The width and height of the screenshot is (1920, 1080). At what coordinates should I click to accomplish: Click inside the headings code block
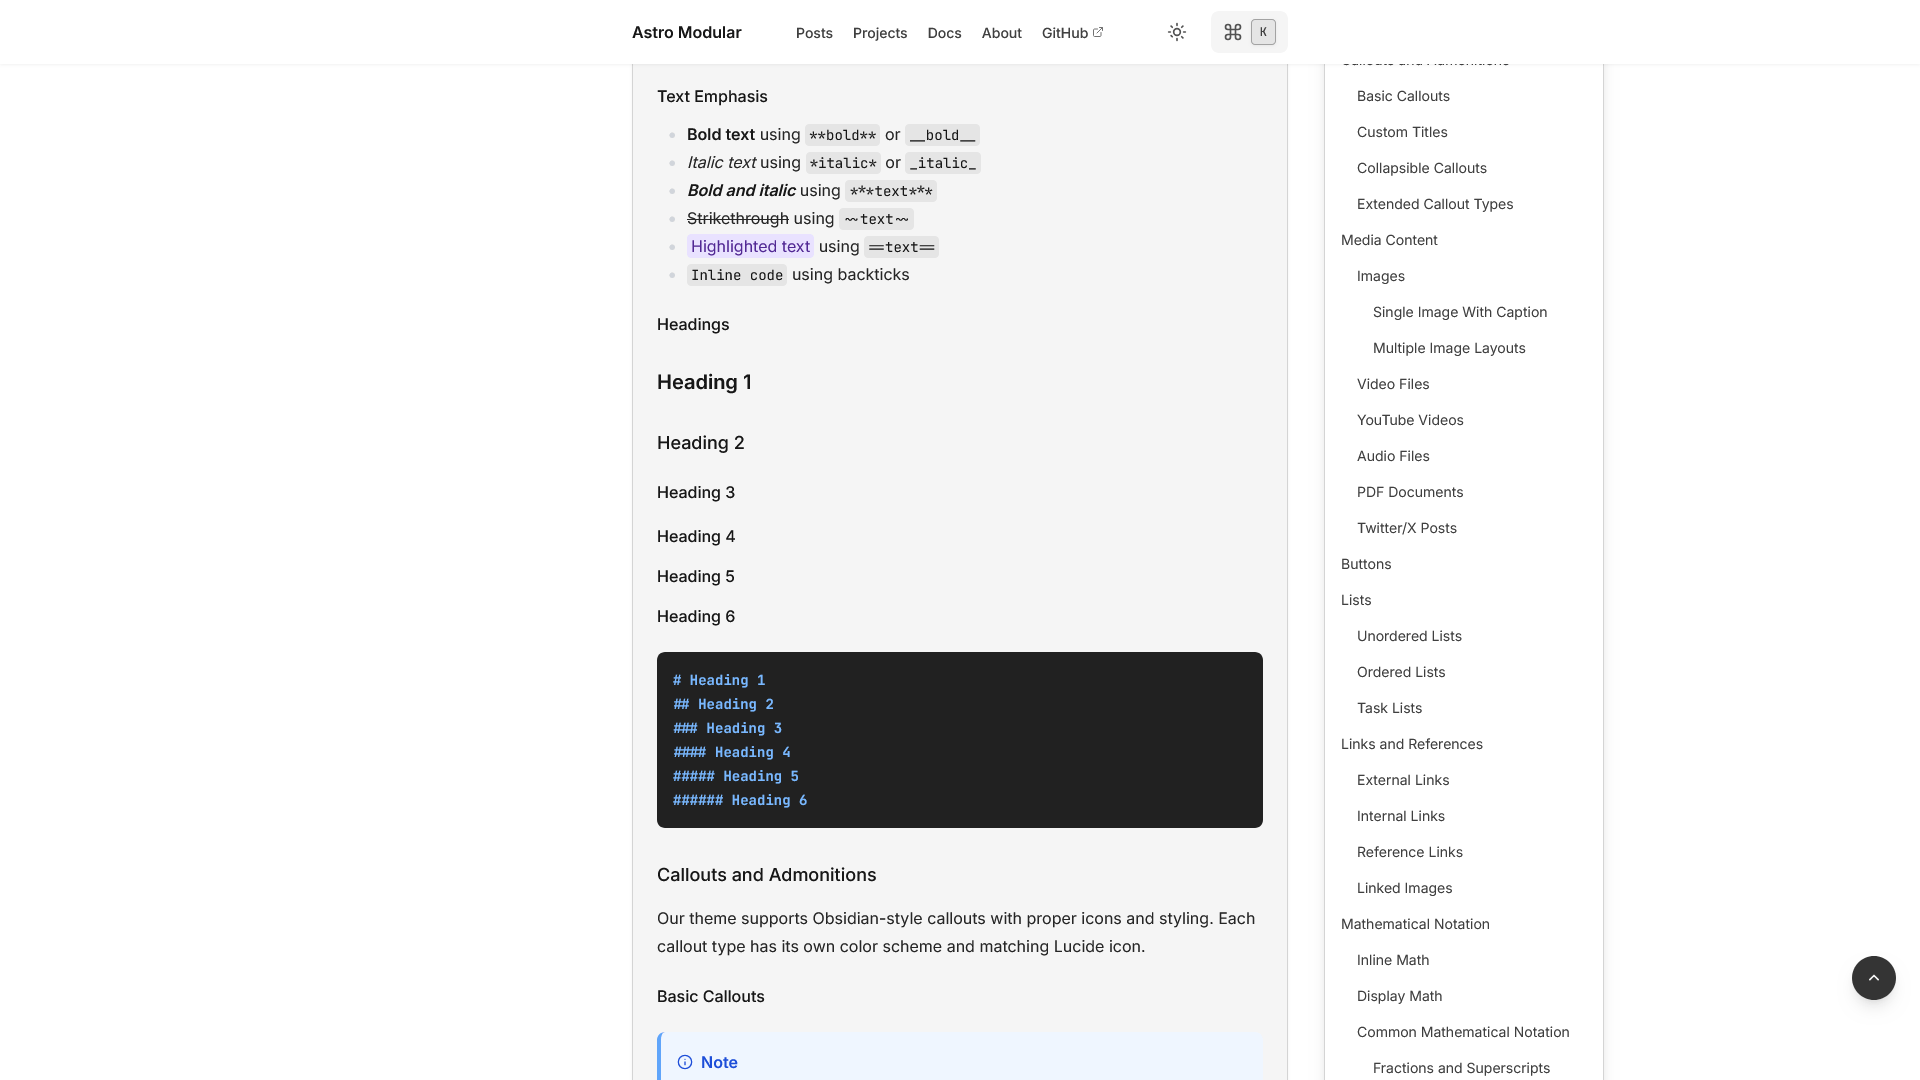coord(959,740)
